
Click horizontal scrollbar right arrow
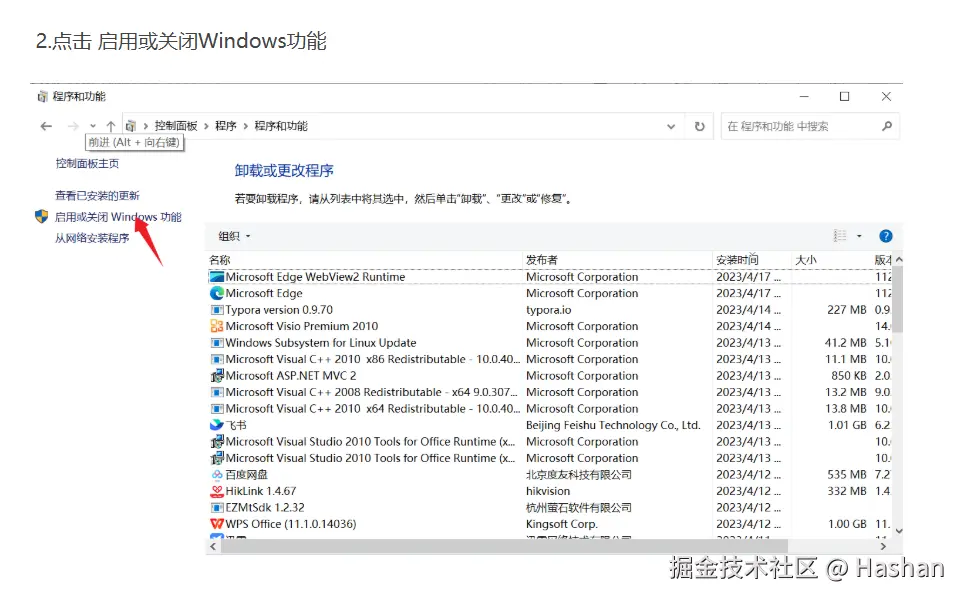click(x=883, y=547)
